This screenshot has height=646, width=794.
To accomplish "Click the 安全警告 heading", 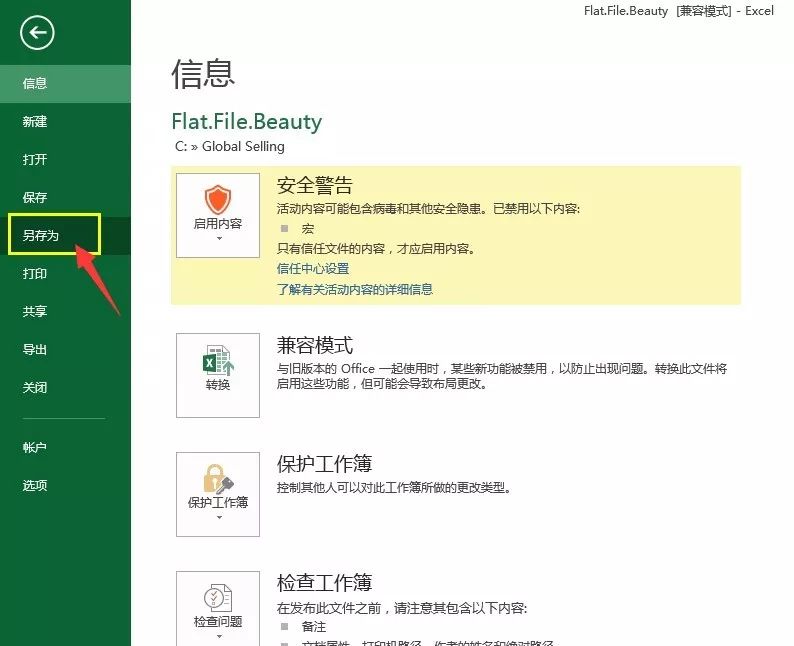I will click(x=314, y=186).
